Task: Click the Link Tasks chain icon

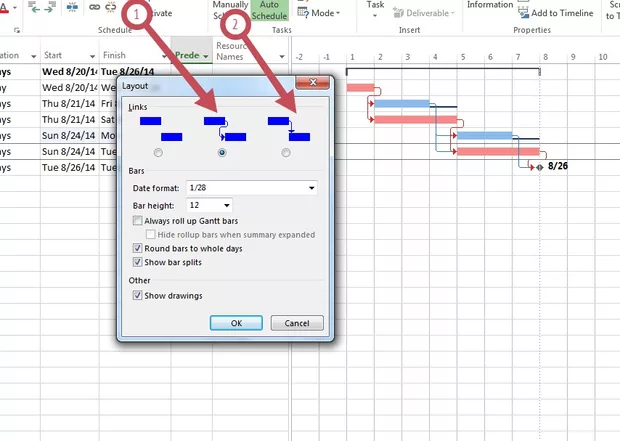Action: (x=95, y=7)
